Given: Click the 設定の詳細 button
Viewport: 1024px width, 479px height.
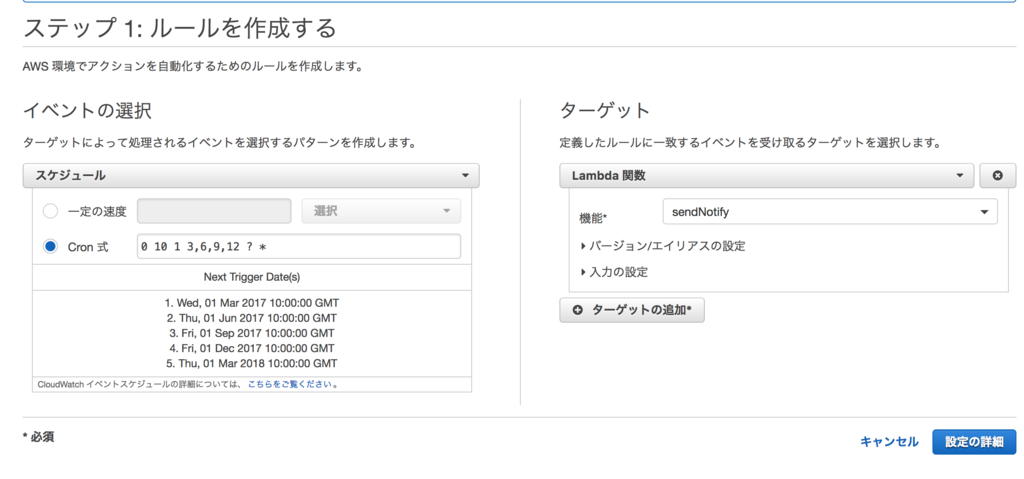Looking at the screenshot, I should (974, 442).
